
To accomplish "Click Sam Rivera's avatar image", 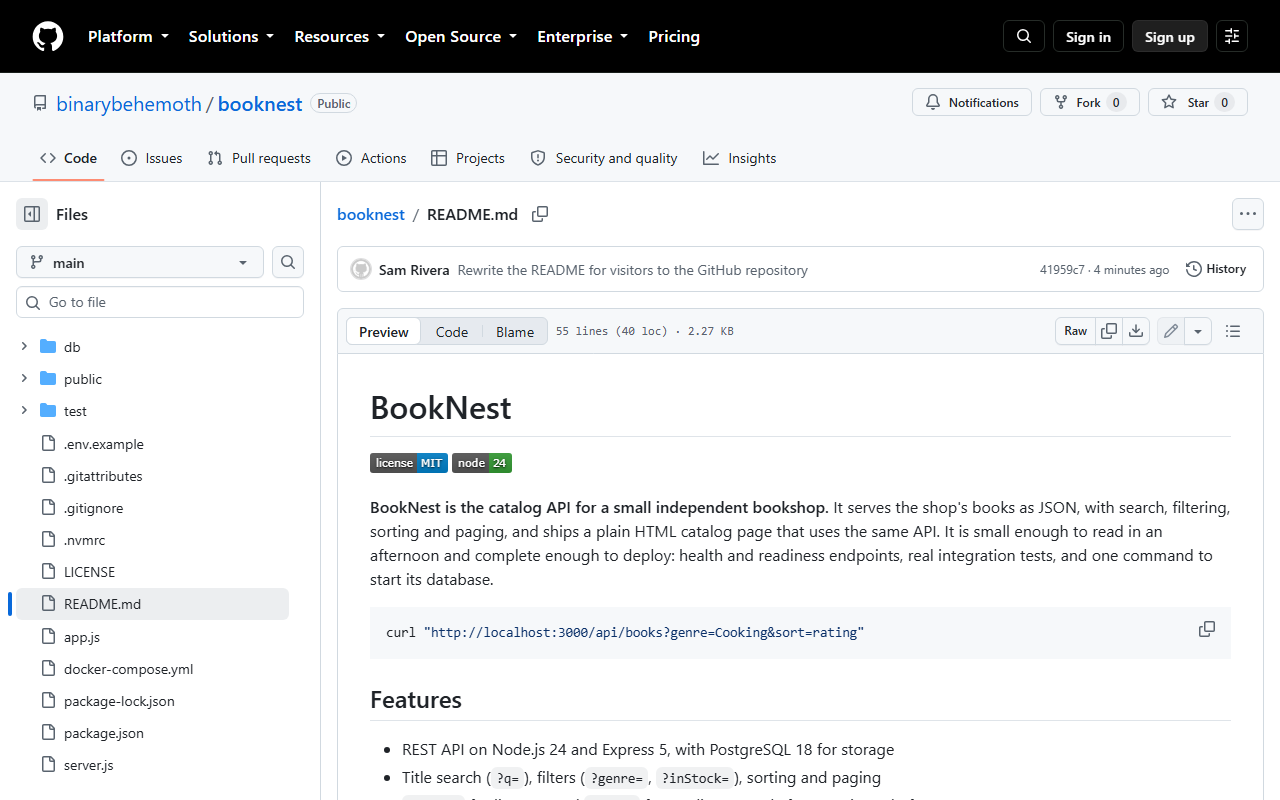I will [x=361, y=269].
